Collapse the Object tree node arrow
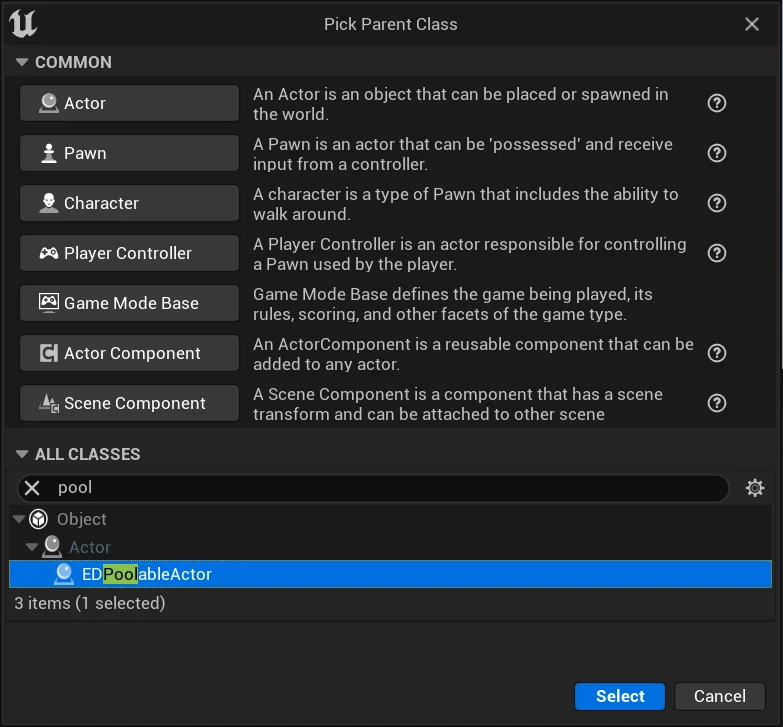The height and width of the screenshot is (727, 783). pos(18,519)
